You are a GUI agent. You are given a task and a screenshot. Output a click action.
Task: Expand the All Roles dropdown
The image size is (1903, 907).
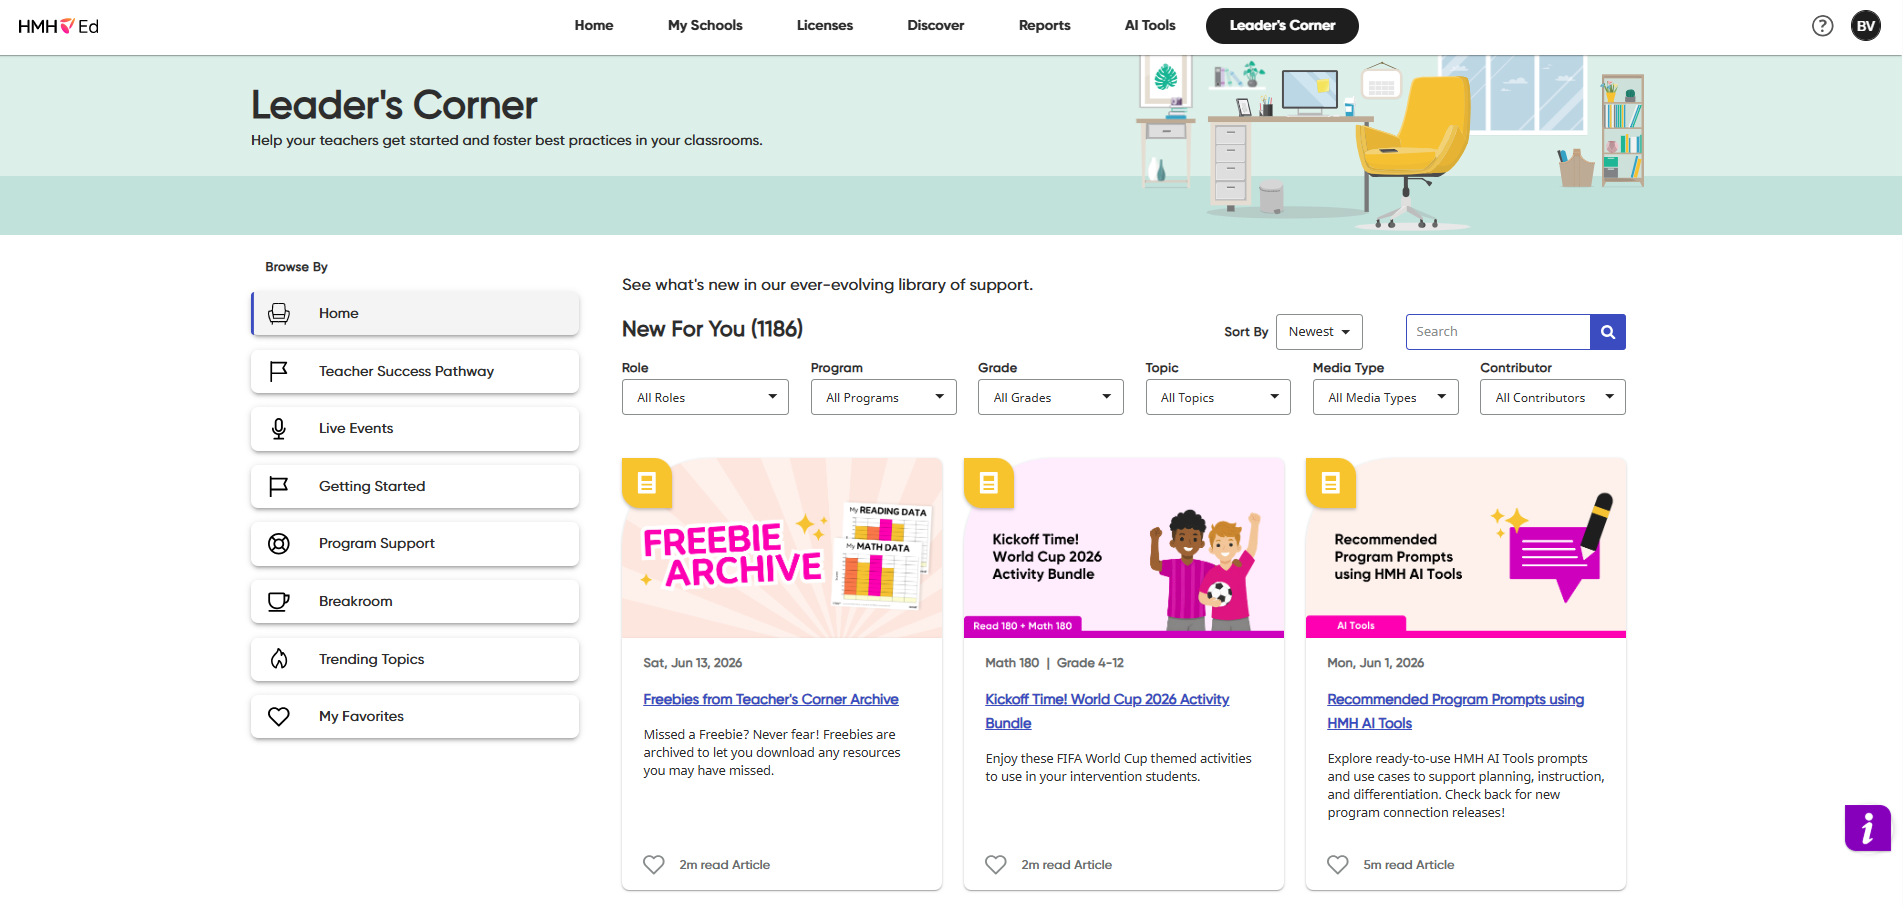click(705, 397)
